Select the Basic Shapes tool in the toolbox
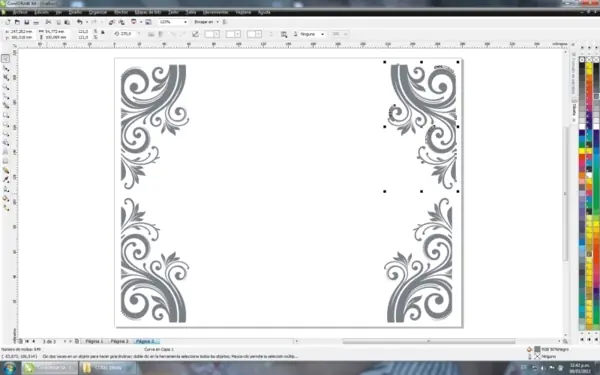The width and height of the screenshot is (600, 375). [5, 142]
